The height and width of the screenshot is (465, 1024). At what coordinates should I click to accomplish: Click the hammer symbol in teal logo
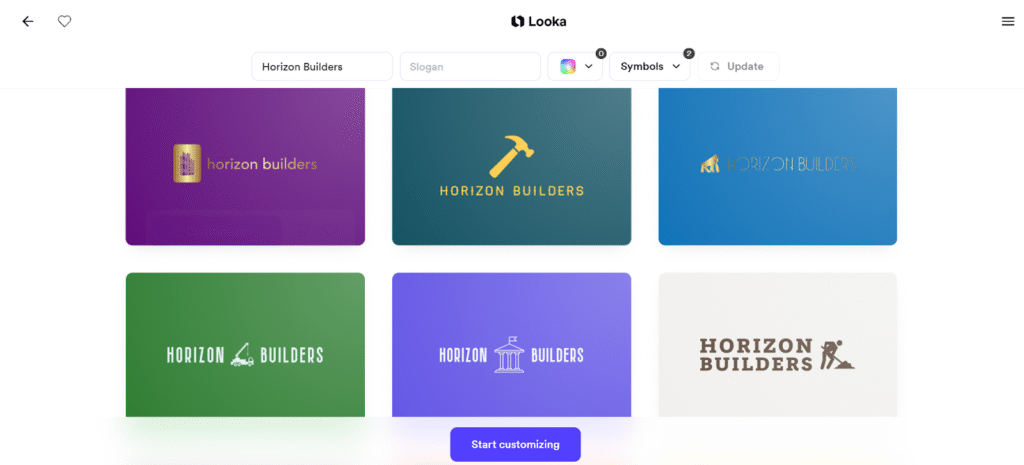(511, 157)
